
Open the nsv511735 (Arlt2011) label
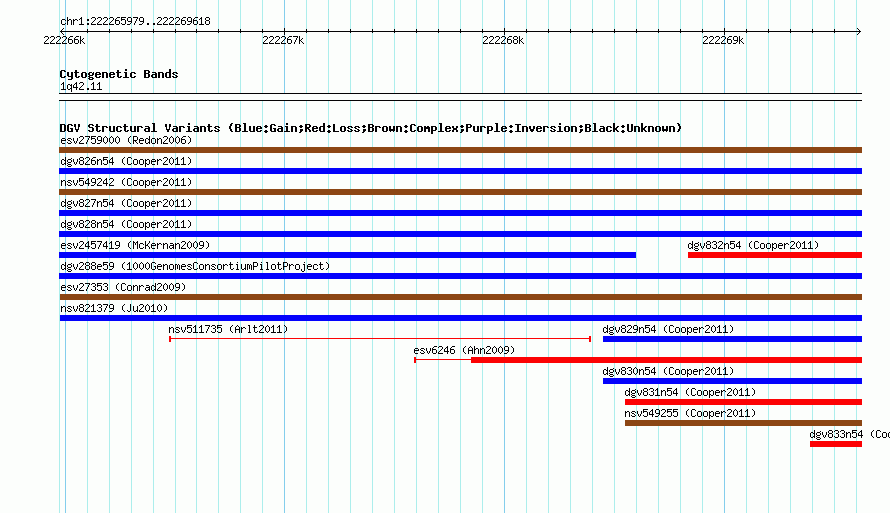pyautogui.click(x=228, y=329)
